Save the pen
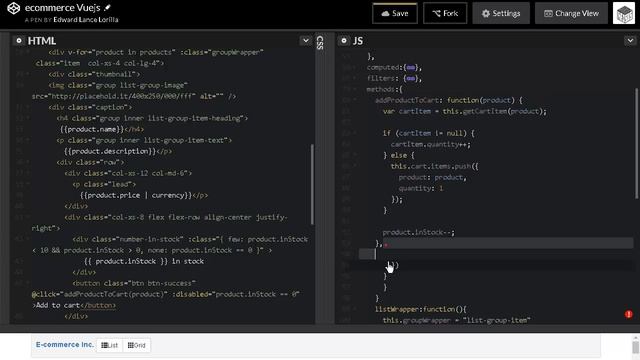Viewport: 640px width, 360px height. click(395, 13)
